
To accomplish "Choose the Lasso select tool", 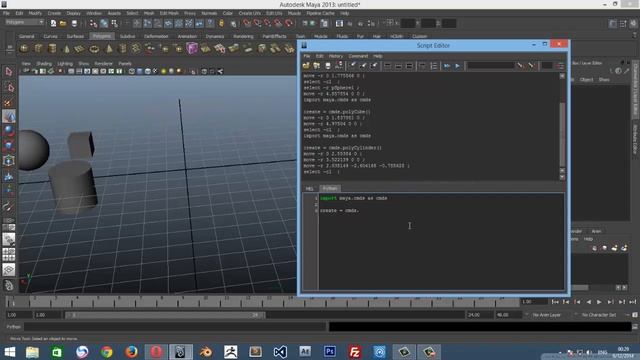I will coord(9,87).
